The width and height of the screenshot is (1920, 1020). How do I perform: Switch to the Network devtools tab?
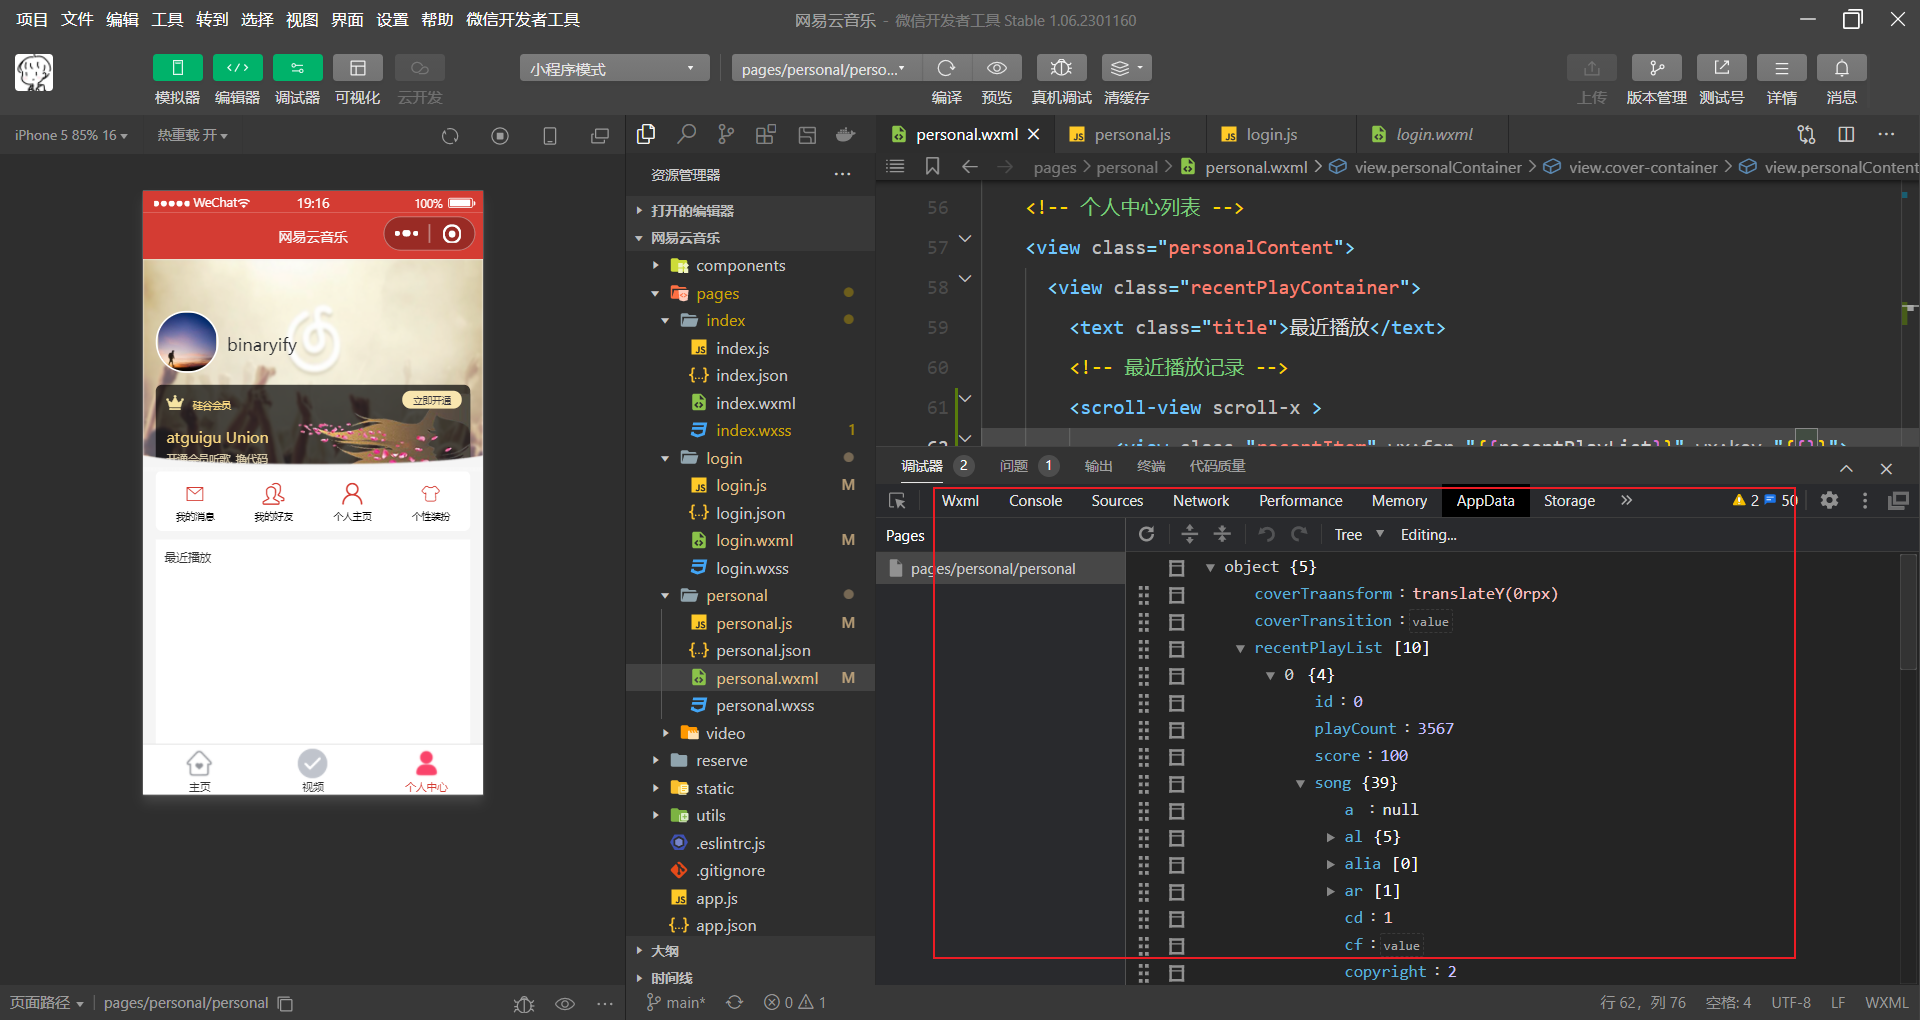(1201, 500)
